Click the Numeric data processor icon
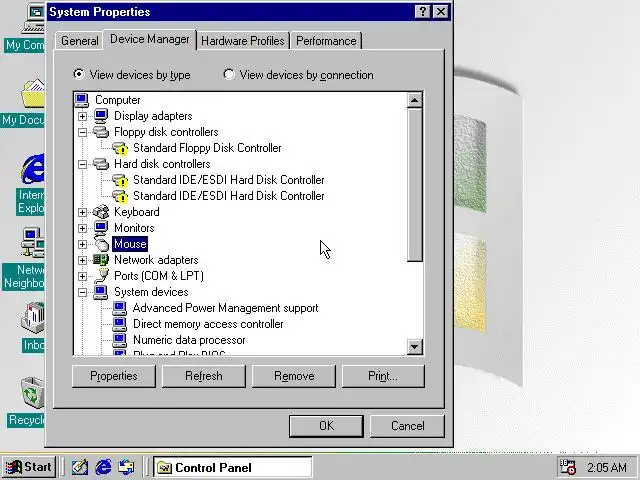Screen dimensions: 640x480 [120, 340]
